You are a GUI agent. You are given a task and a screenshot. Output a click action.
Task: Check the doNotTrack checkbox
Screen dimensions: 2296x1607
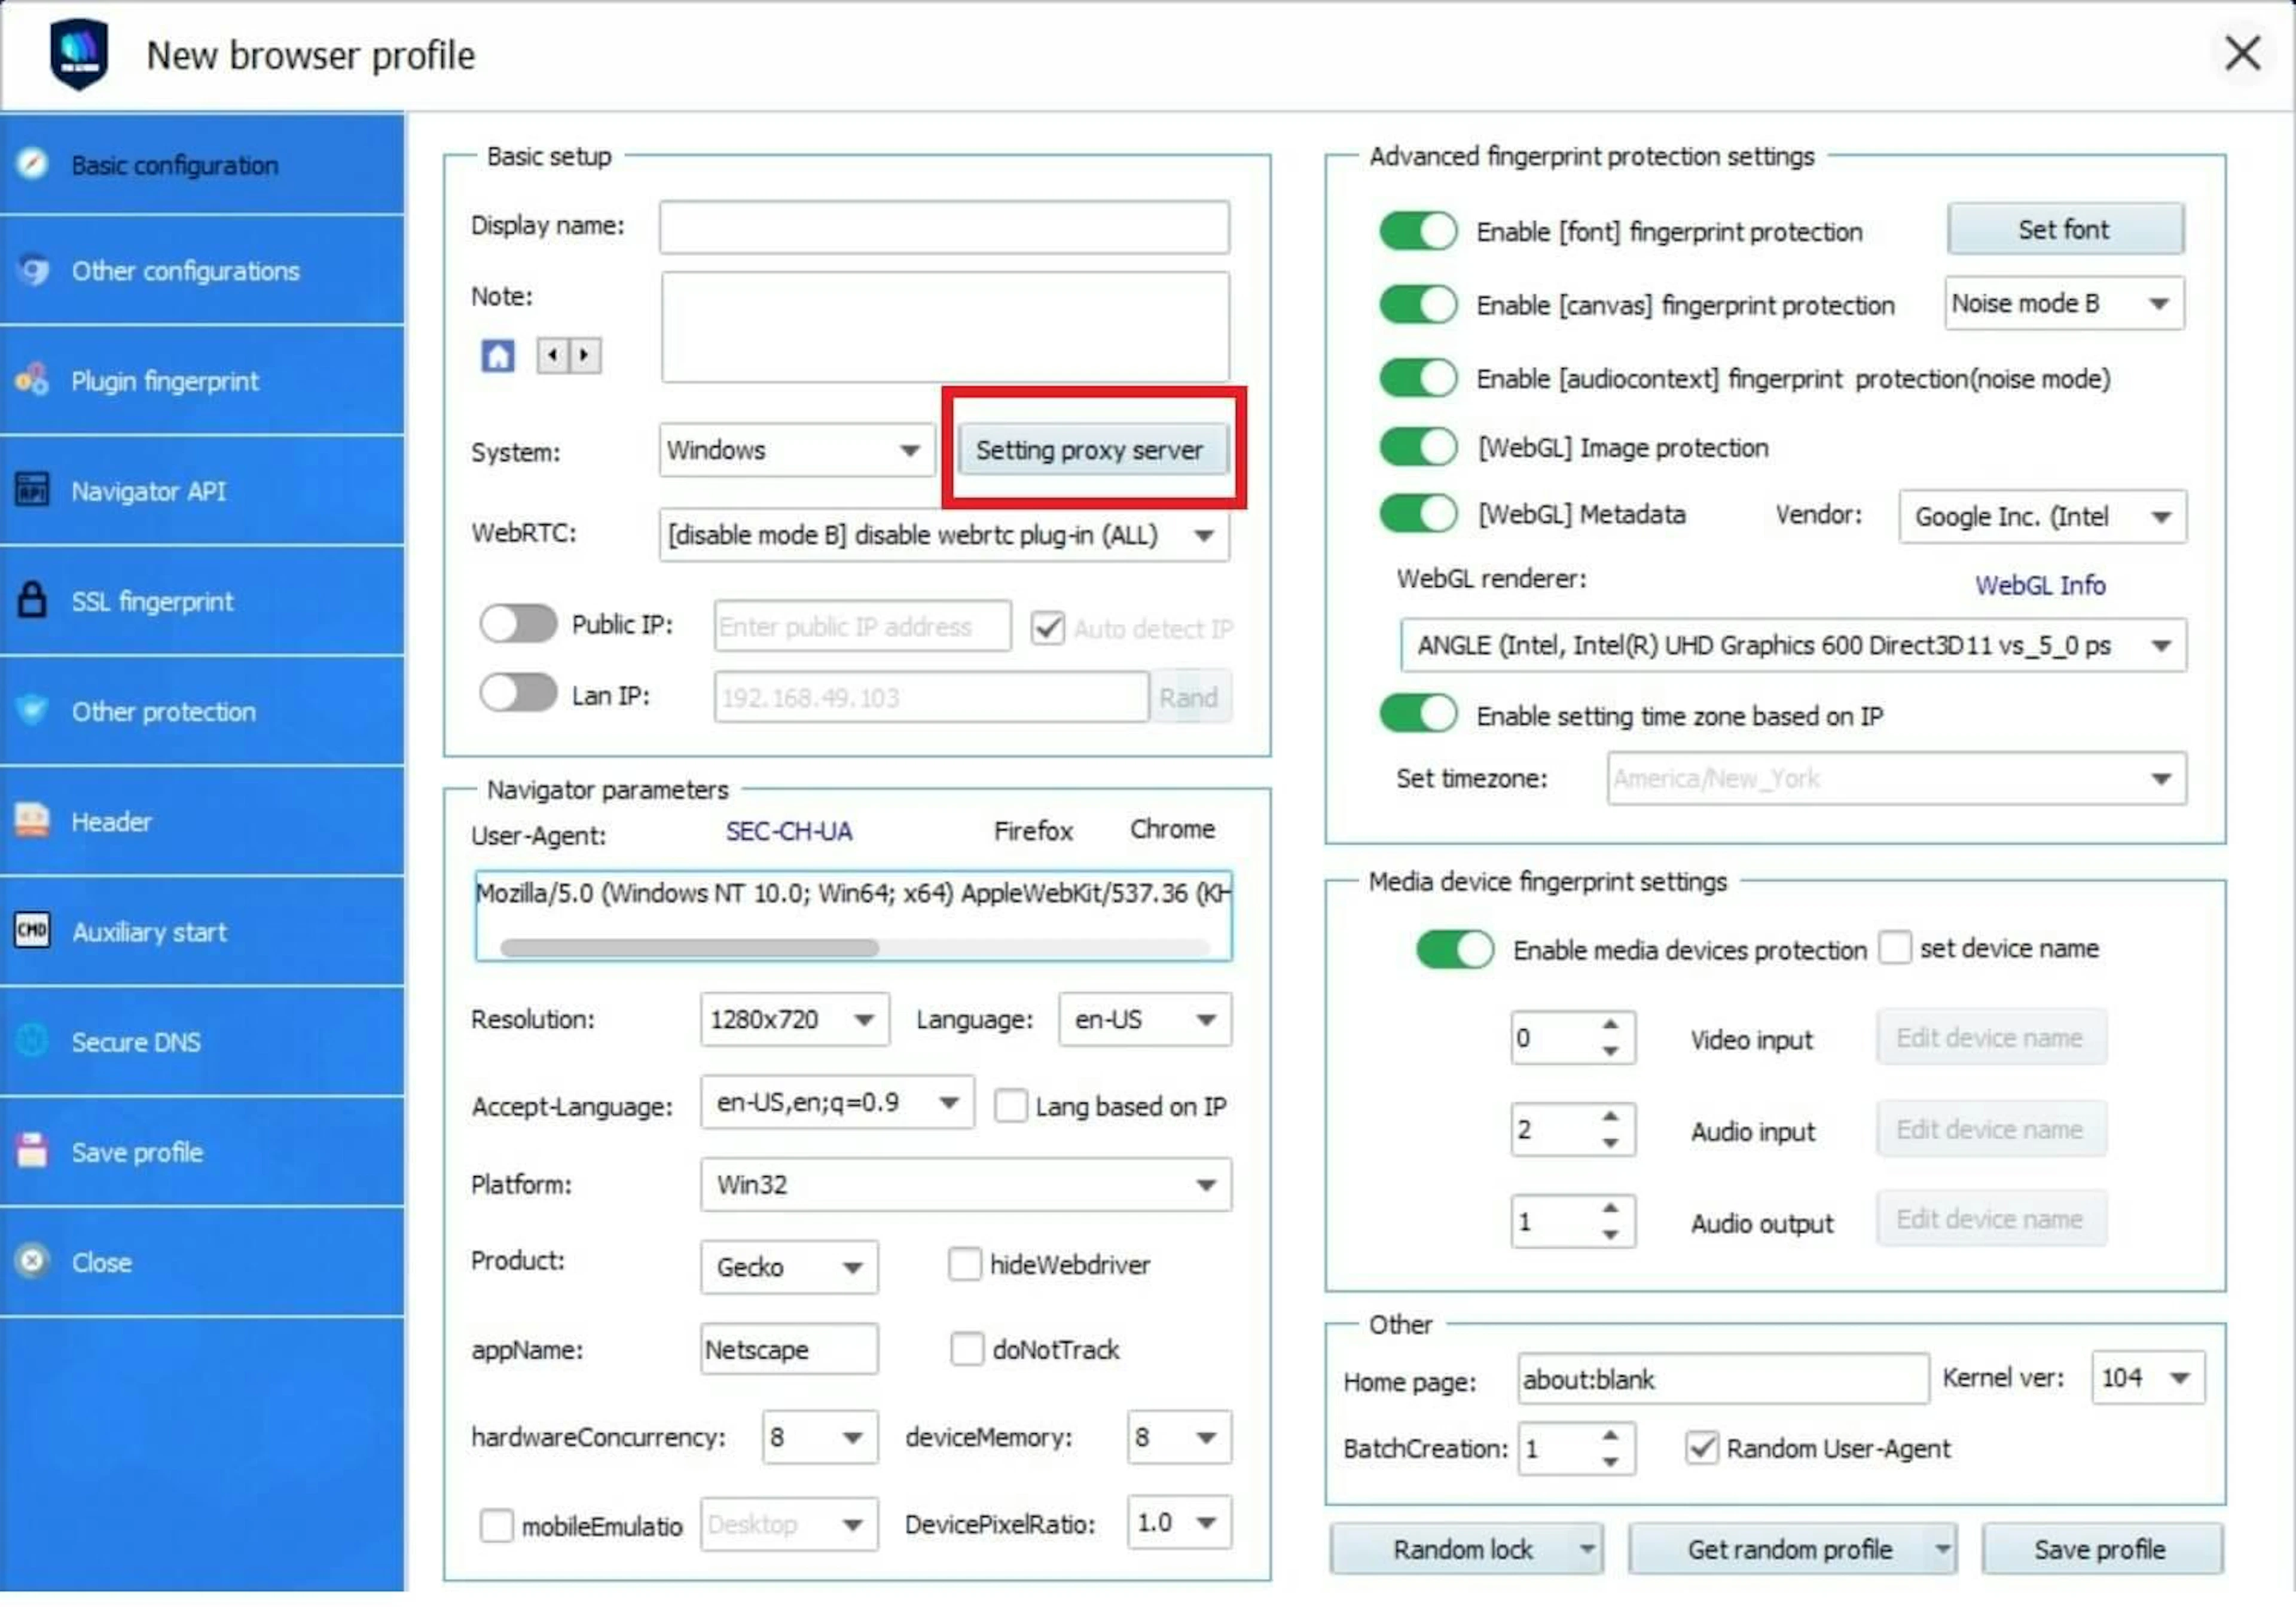[x=966, y=1348]
